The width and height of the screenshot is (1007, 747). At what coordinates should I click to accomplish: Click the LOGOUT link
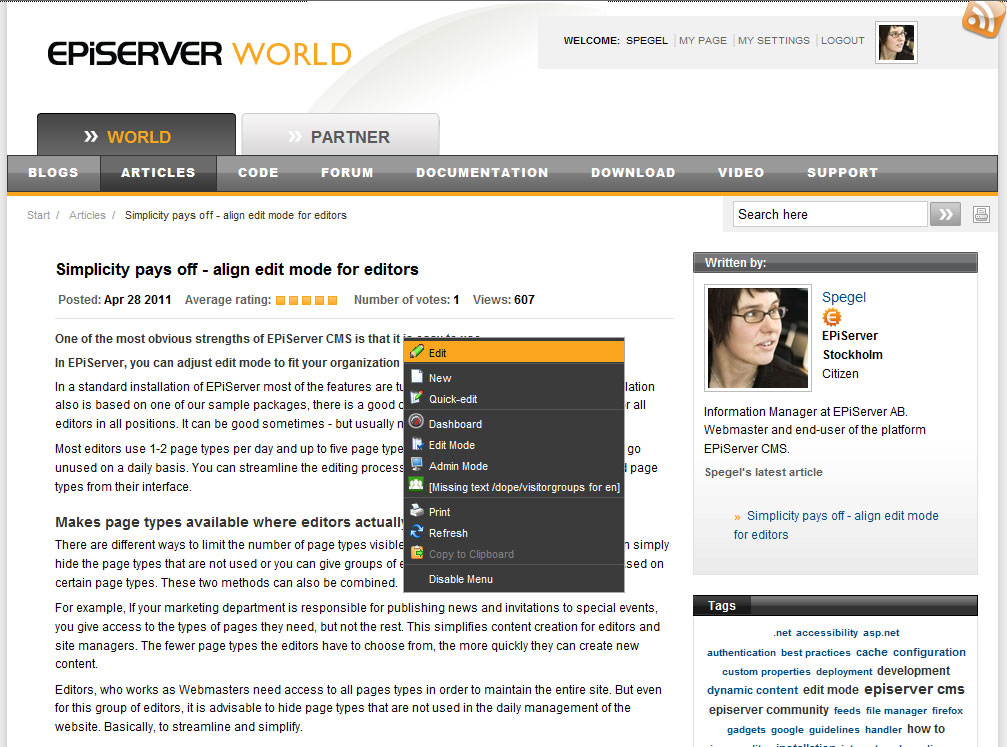coord(842,41)
